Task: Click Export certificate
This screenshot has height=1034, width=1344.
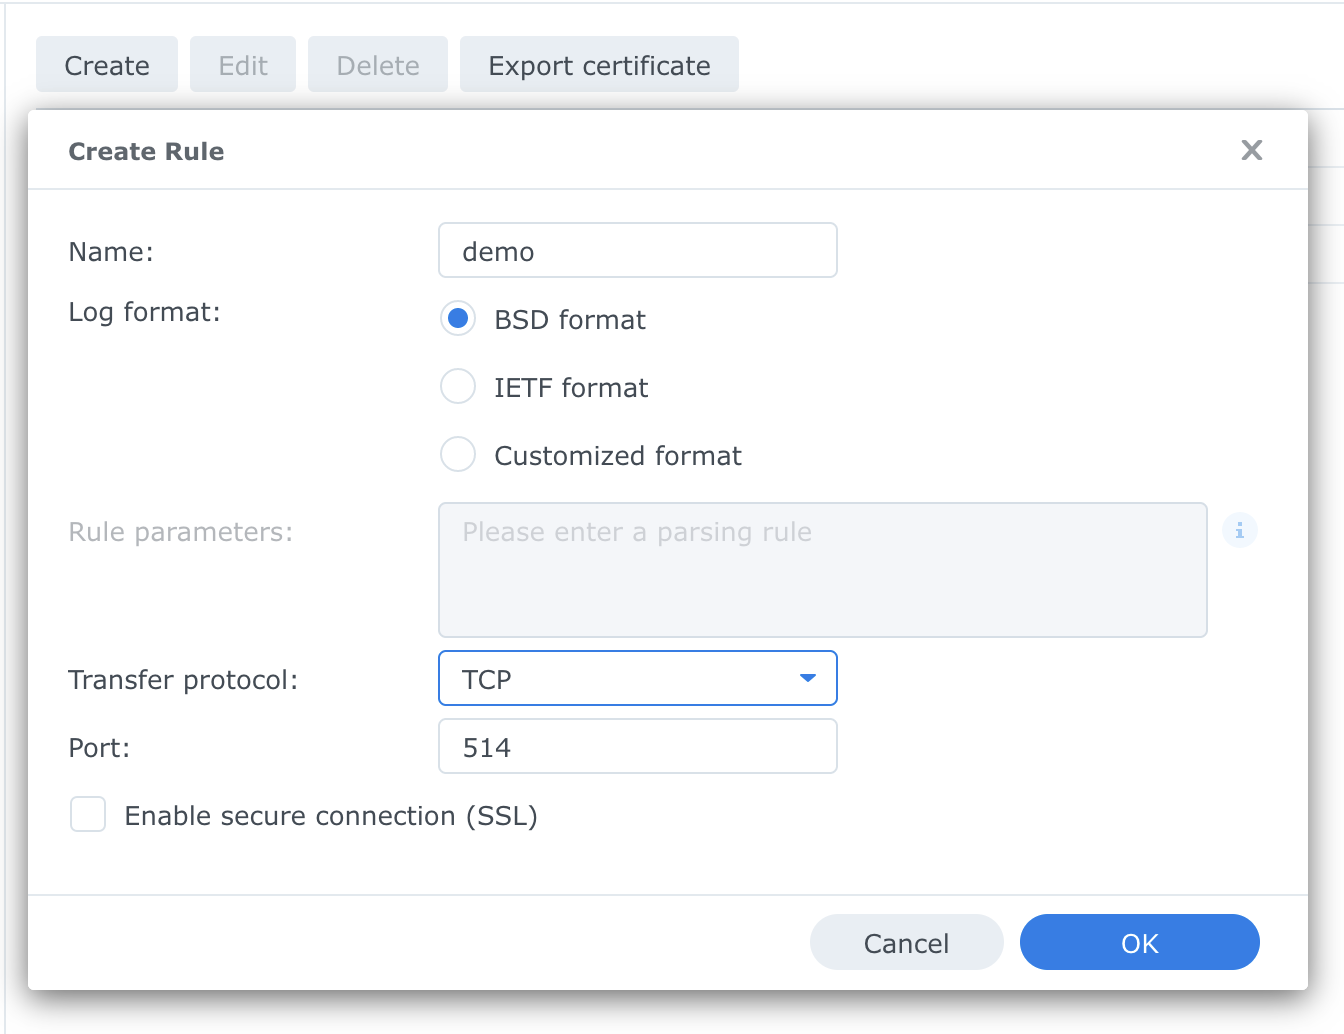Action: tap(599, 66)
